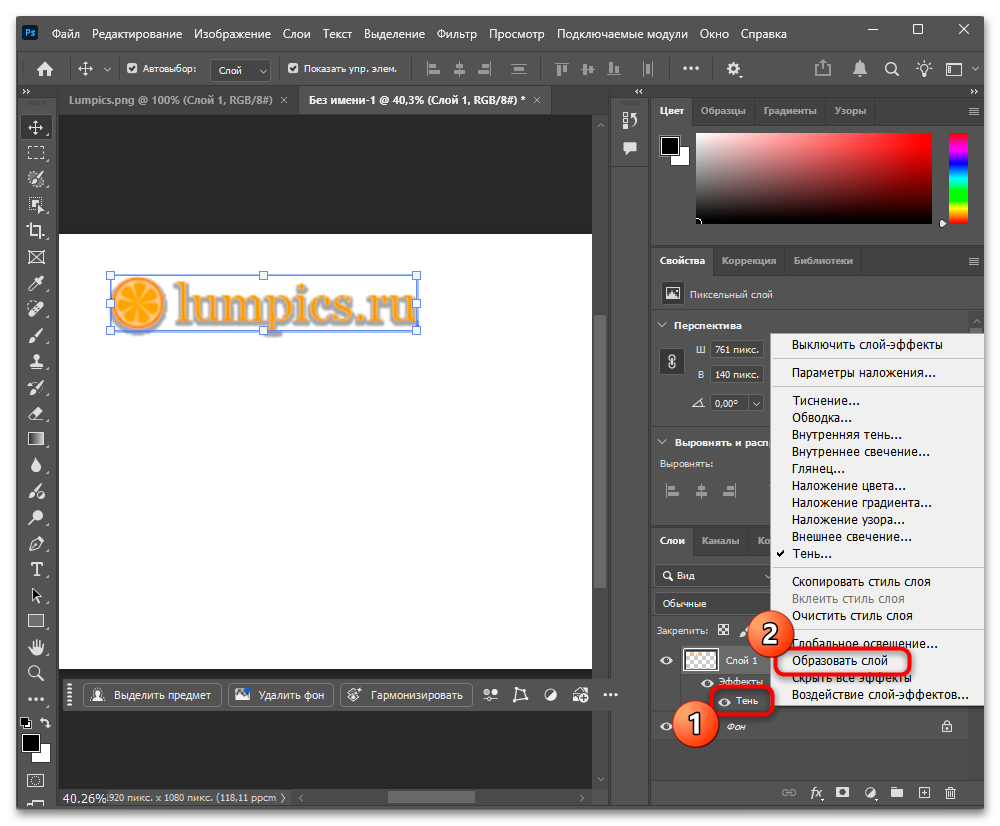Choose Выключить слой-эффекты
1000x826 pixels.
point(867,344)
